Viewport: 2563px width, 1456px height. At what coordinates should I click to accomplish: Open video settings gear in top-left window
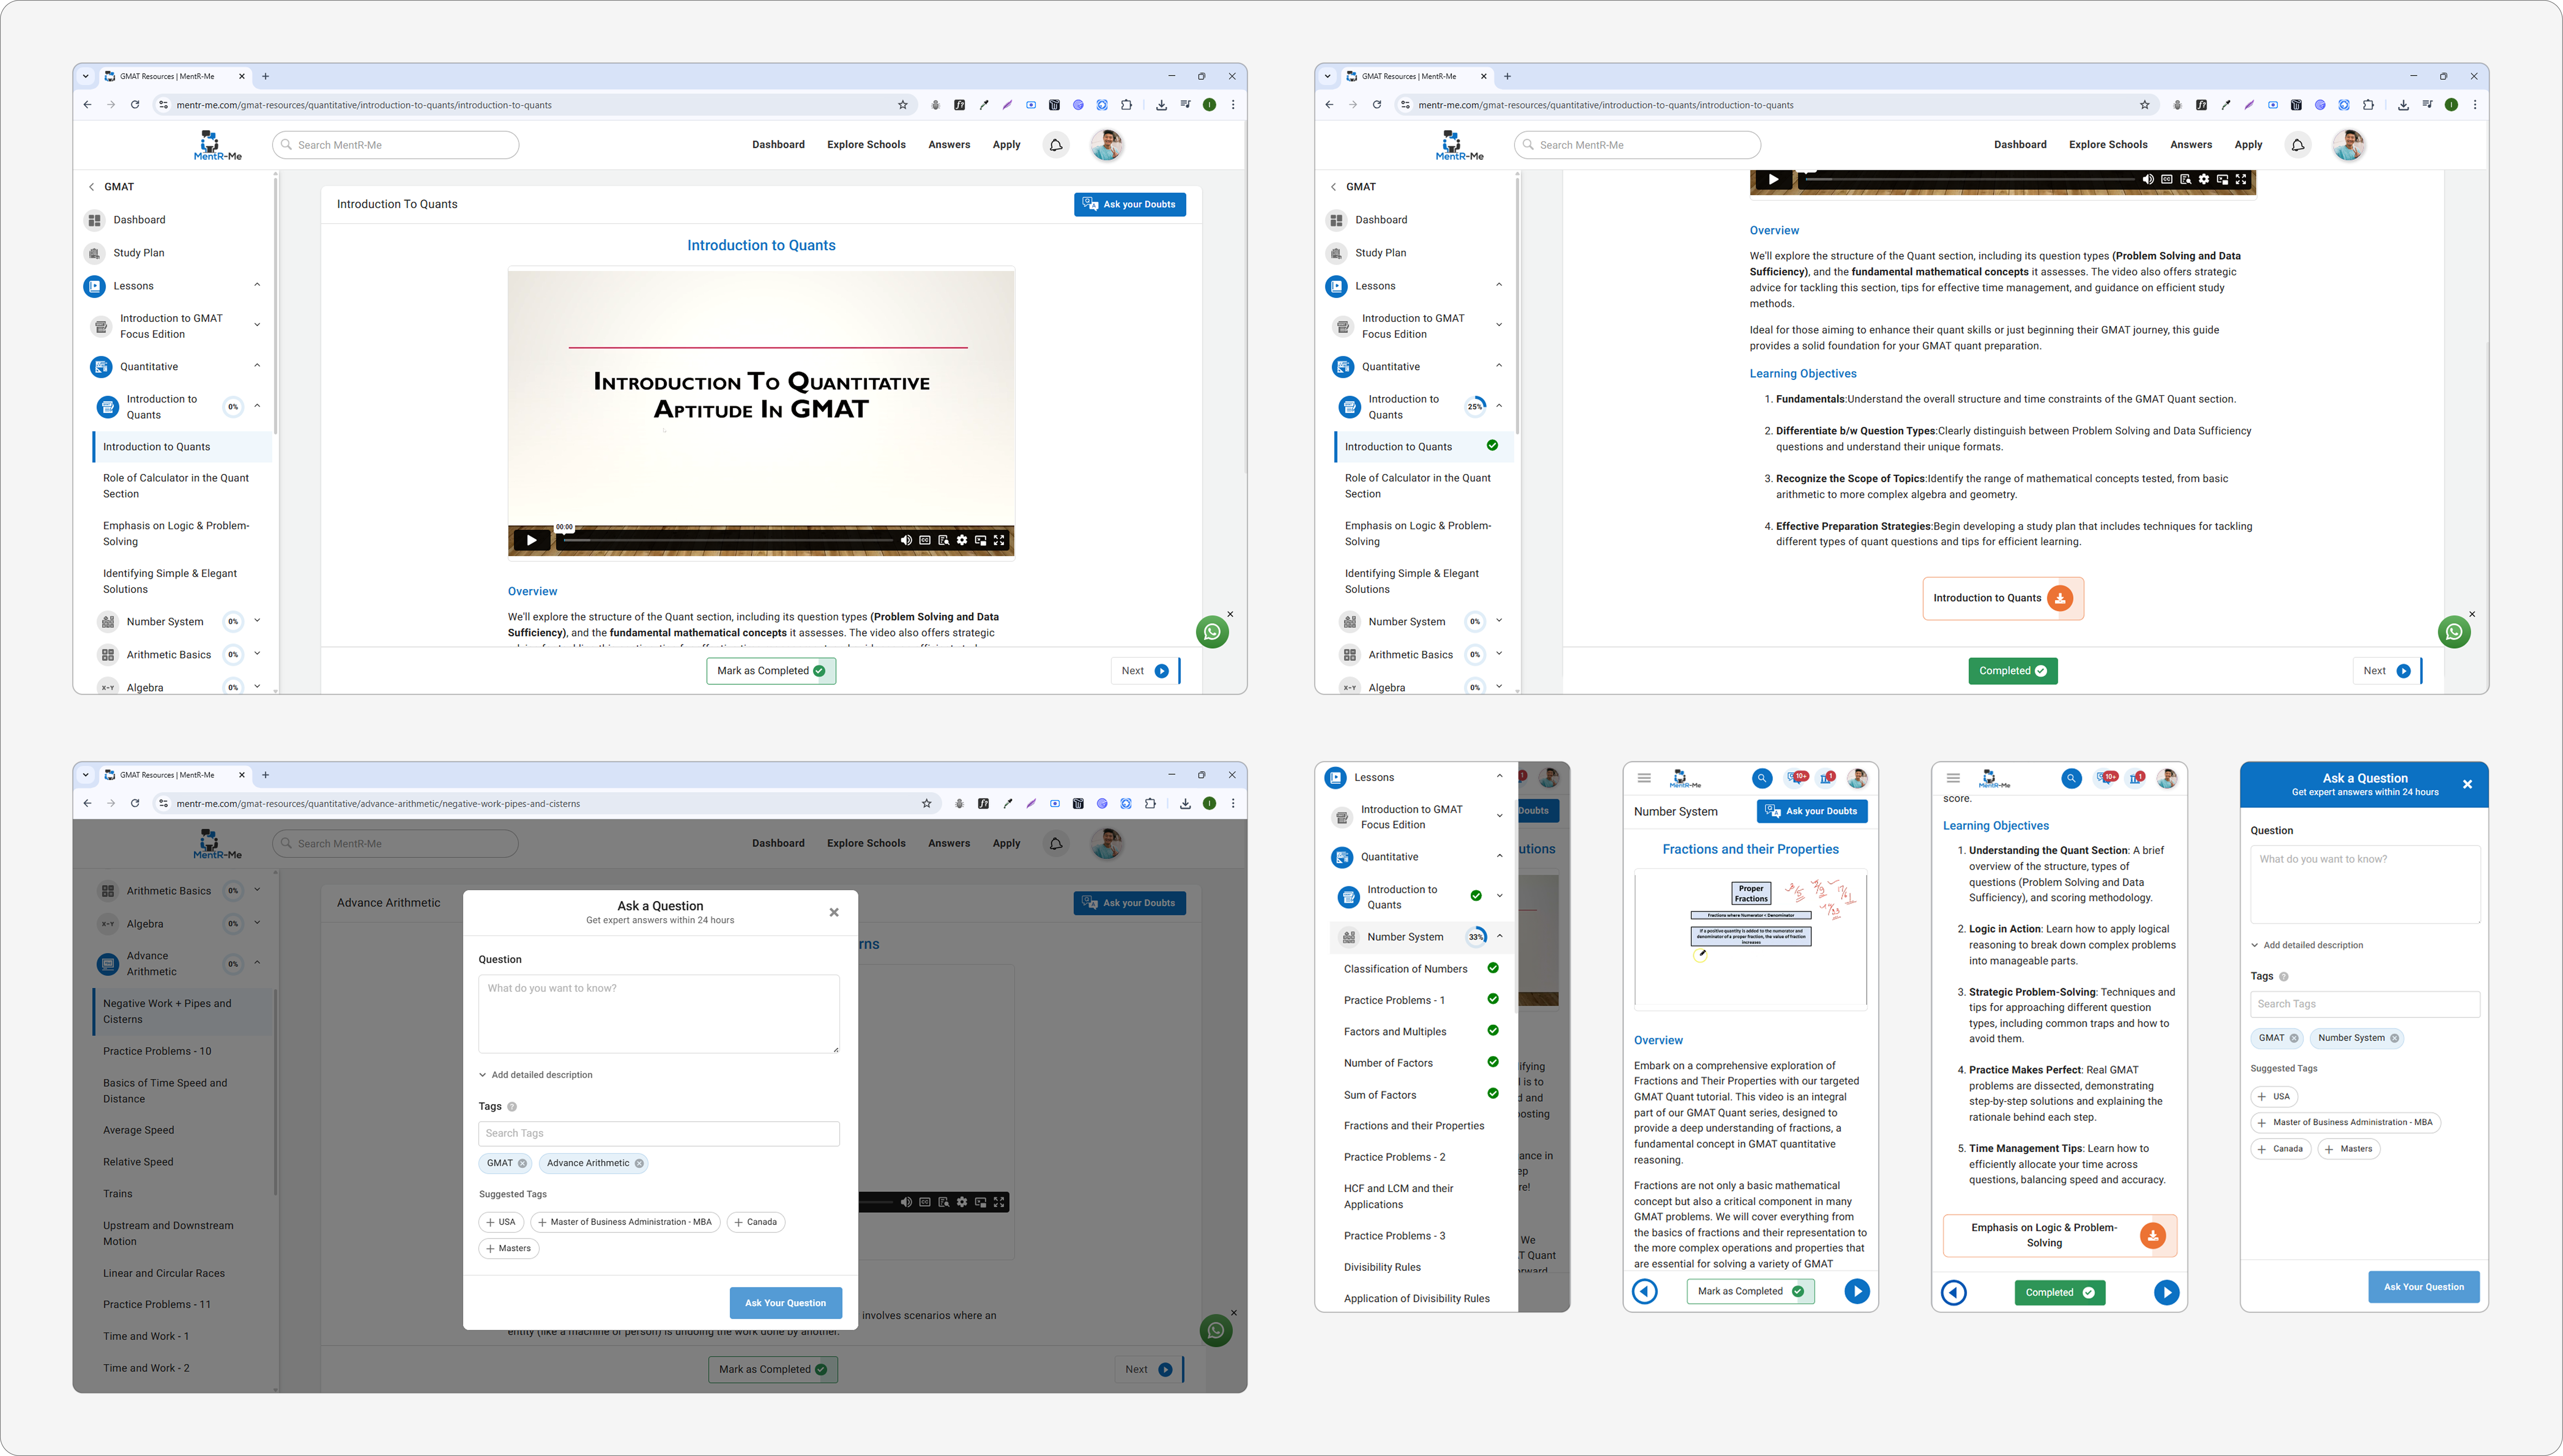(x=962, y=540)
